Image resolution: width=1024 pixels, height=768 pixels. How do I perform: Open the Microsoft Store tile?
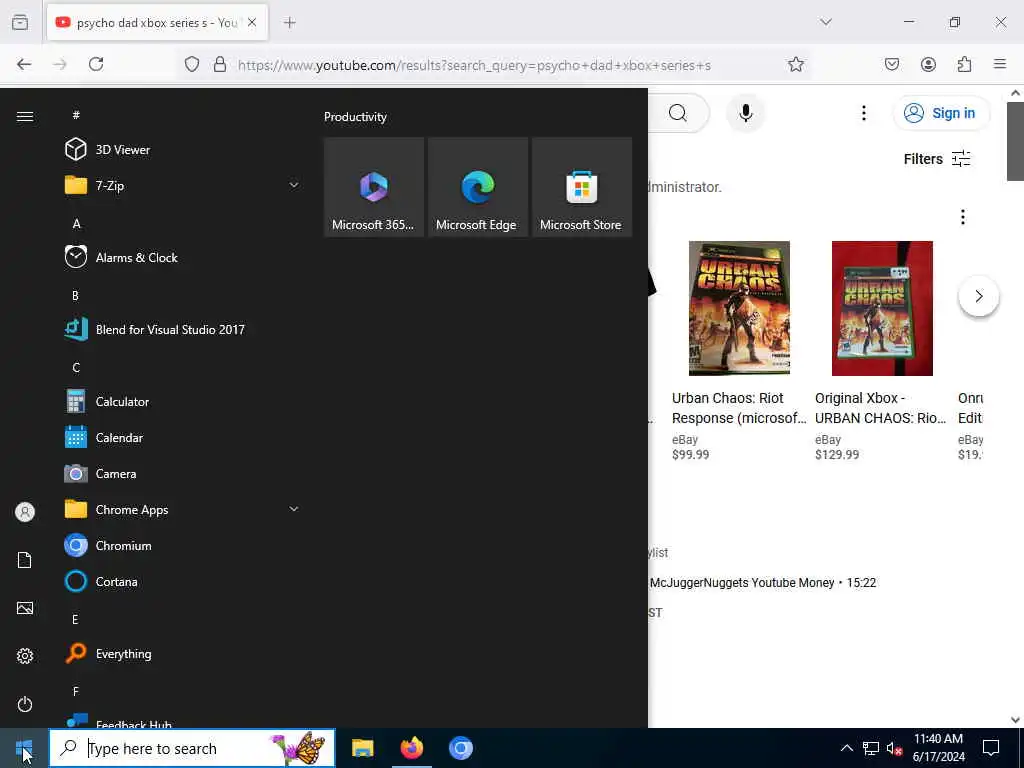[582, 187]
